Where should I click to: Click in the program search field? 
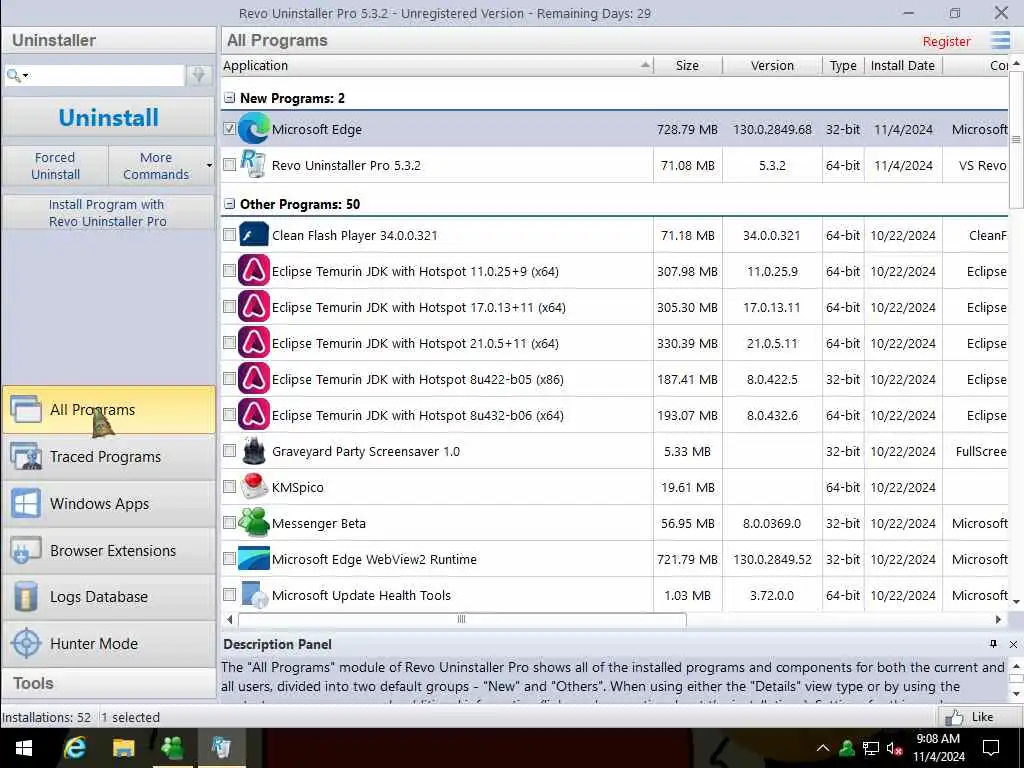(x=107, y=75)
